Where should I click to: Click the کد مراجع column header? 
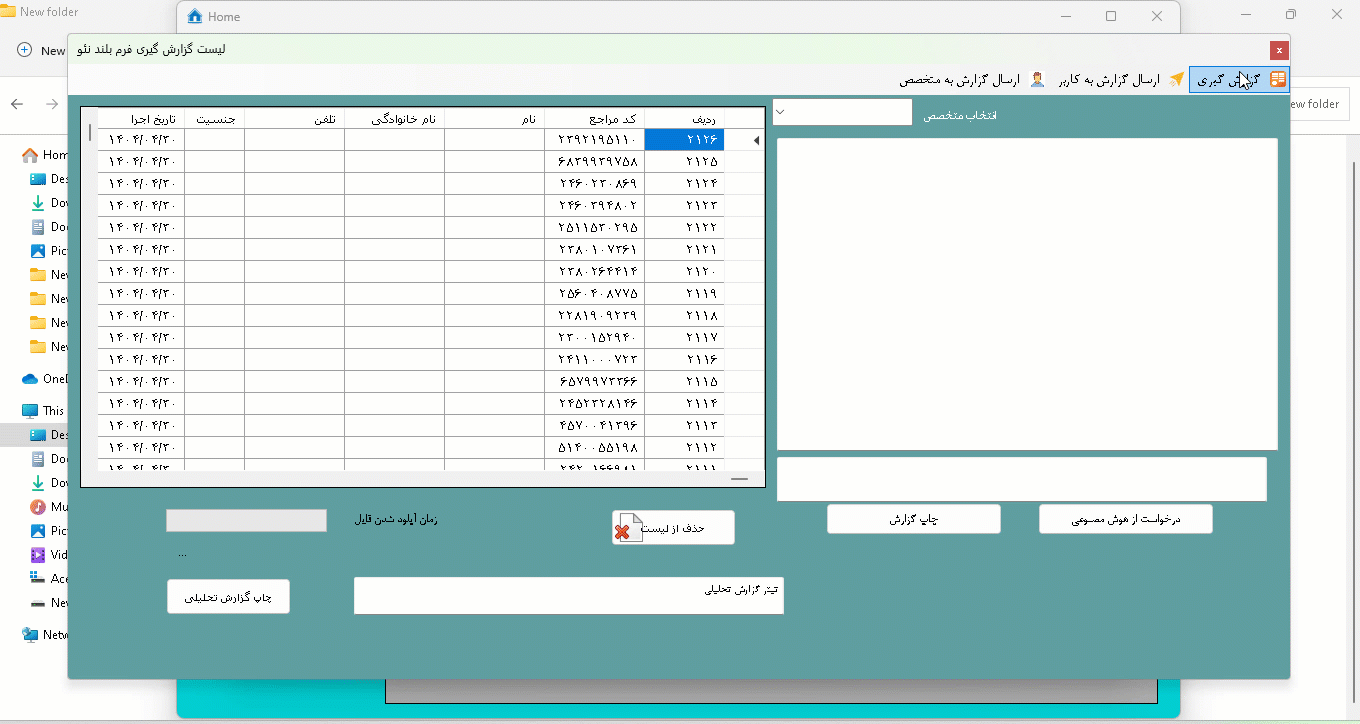[x=595, y=119]
